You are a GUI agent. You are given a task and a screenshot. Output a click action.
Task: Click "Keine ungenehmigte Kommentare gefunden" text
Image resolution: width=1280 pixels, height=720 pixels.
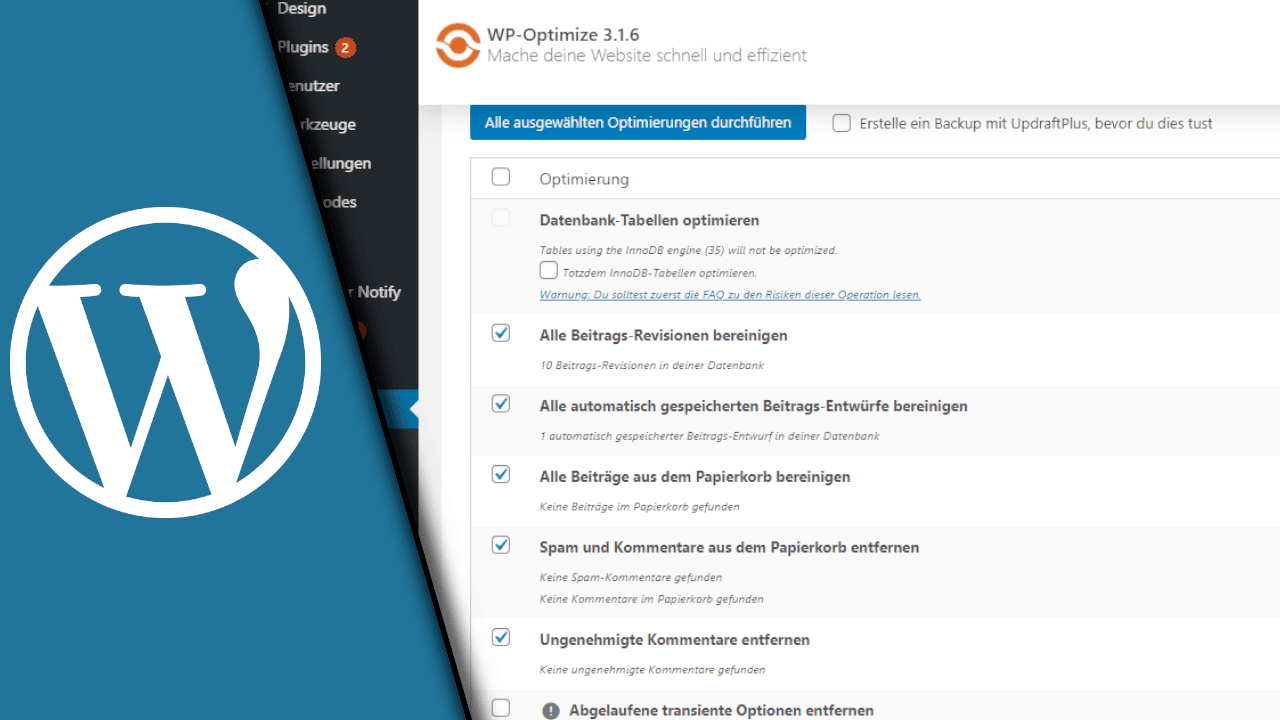[x=652, y=669]
